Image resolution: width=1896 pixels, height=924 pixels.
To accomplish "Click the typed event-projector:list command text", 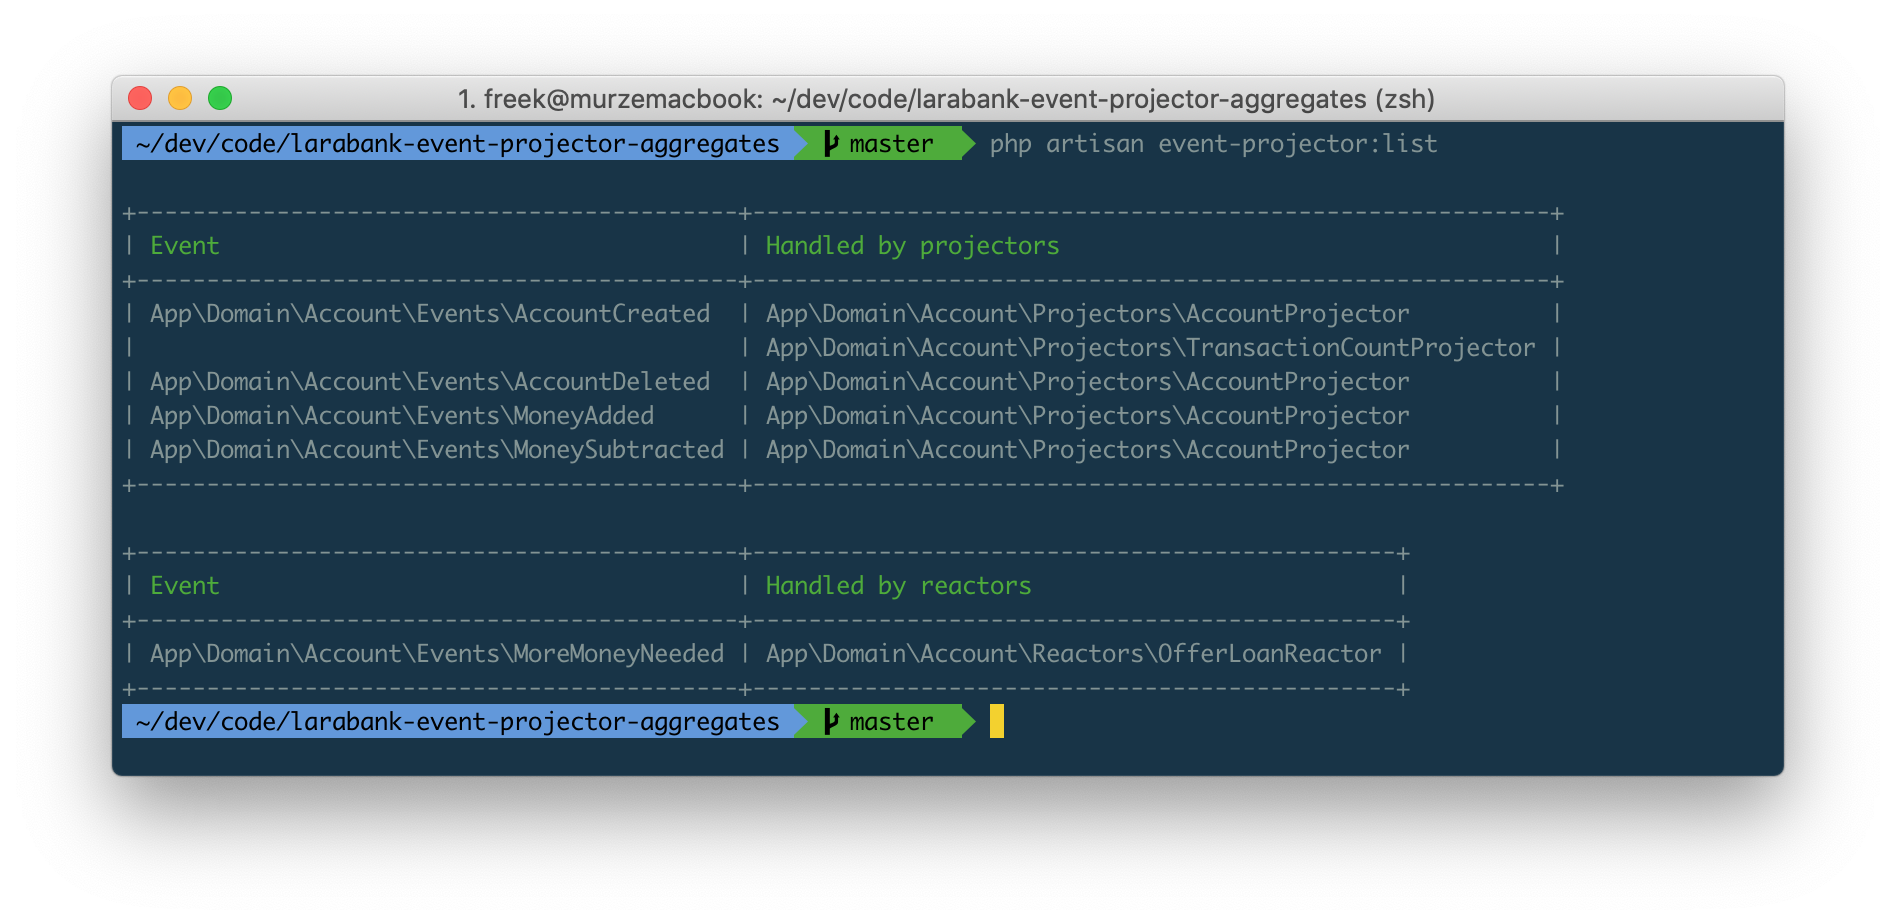I will [1213, 144].
